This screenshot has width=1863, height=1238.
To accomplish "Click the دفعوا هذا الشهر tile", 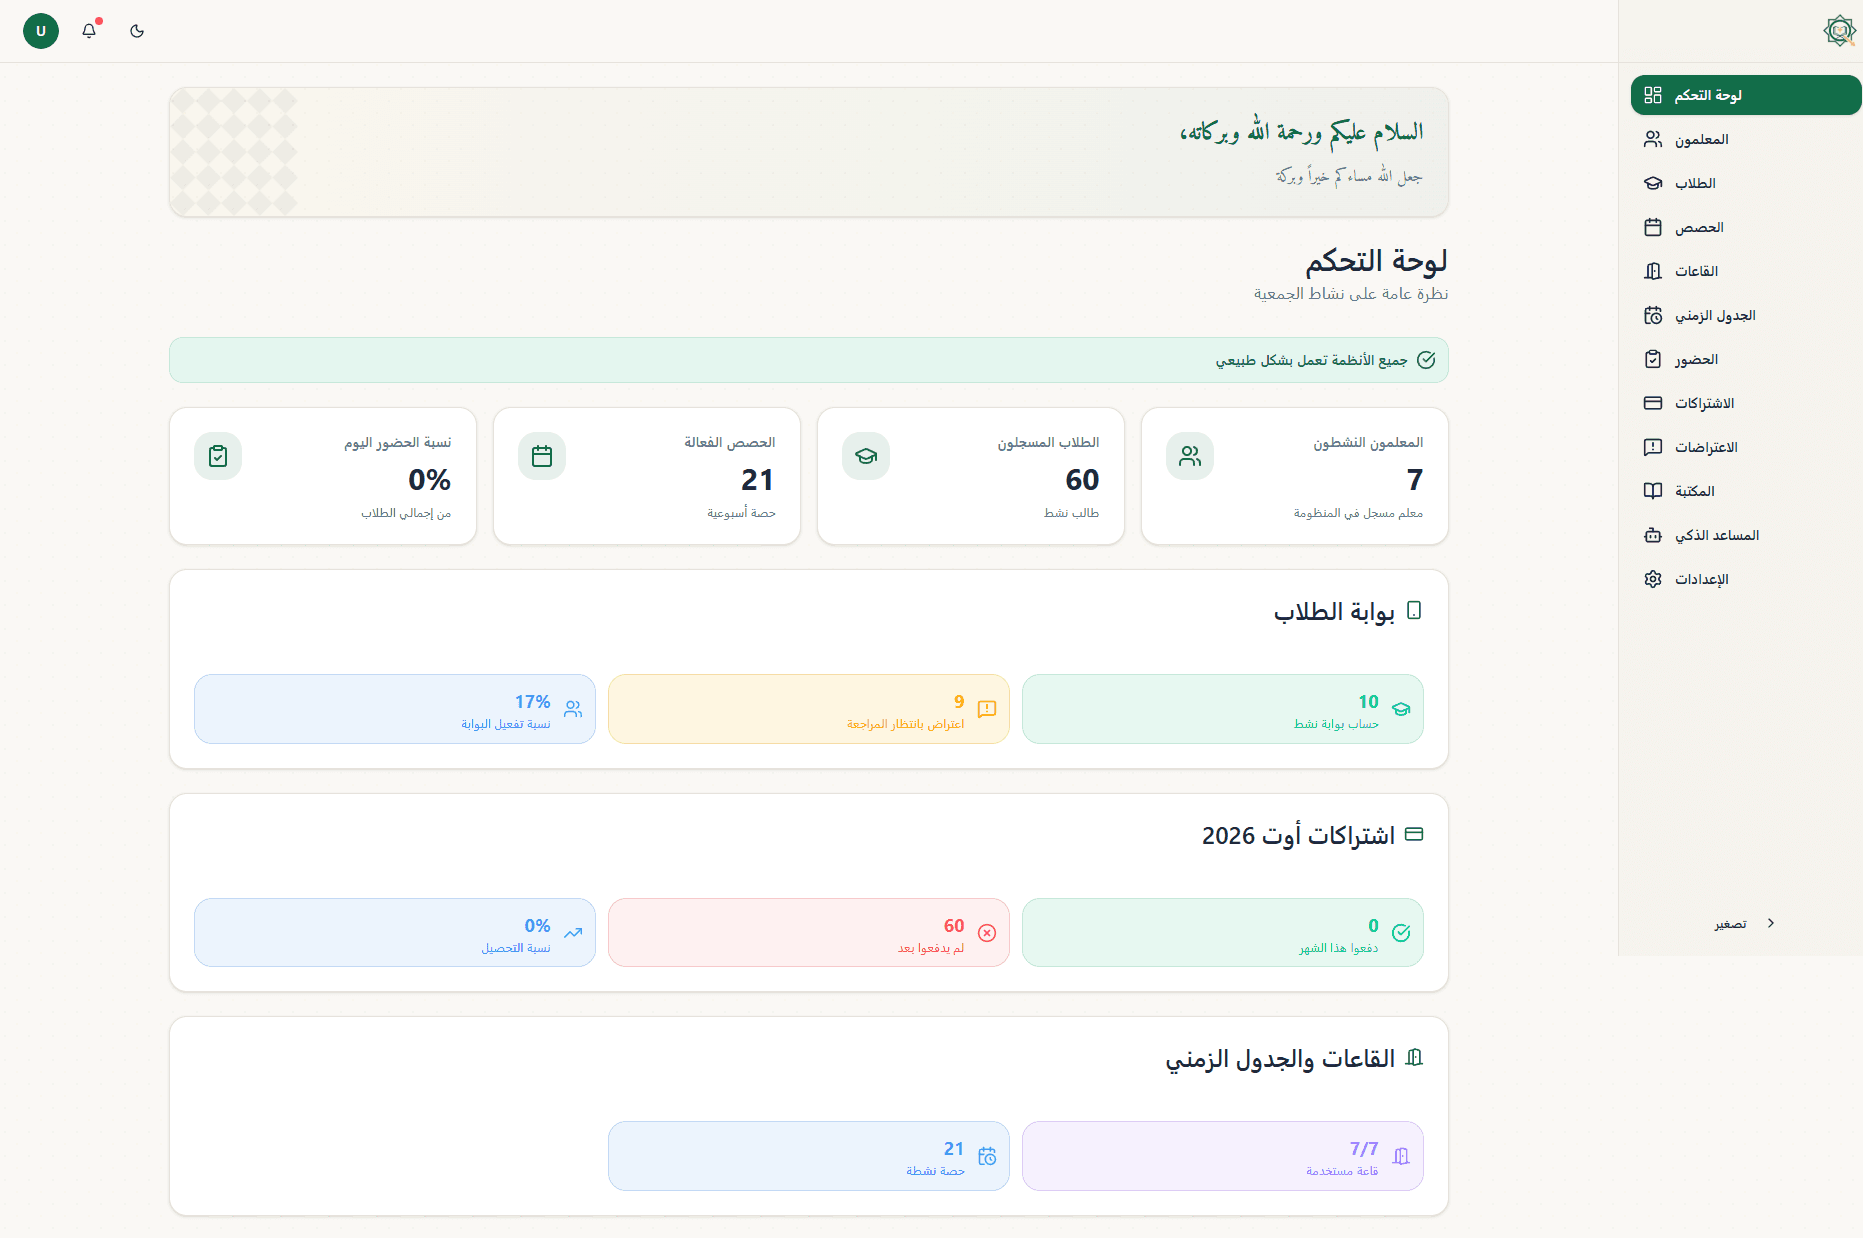I will pos(1223,933).
